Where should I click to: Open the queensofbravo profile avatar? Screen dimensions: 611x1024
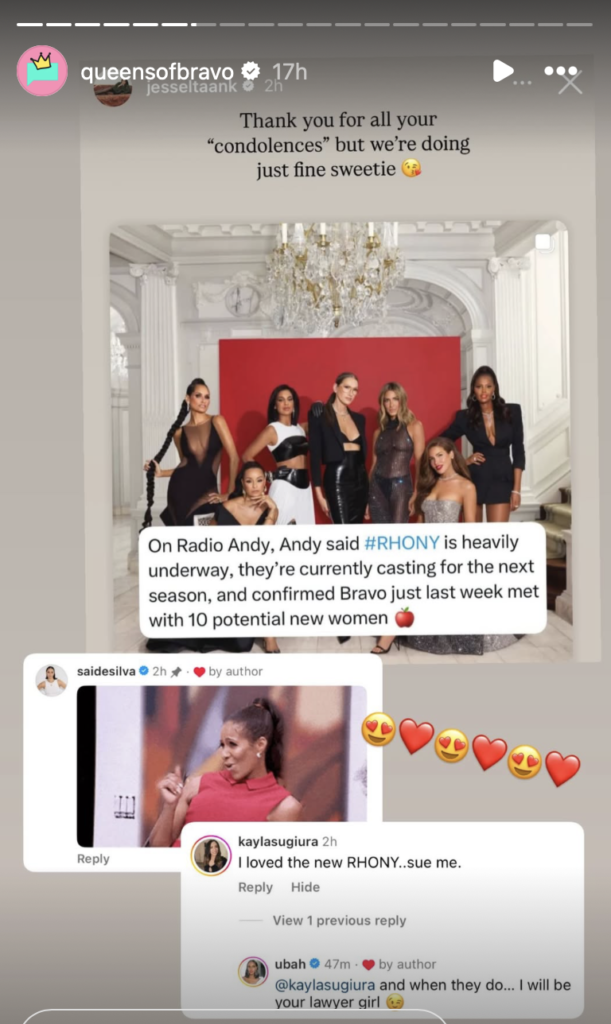[42, 71]
